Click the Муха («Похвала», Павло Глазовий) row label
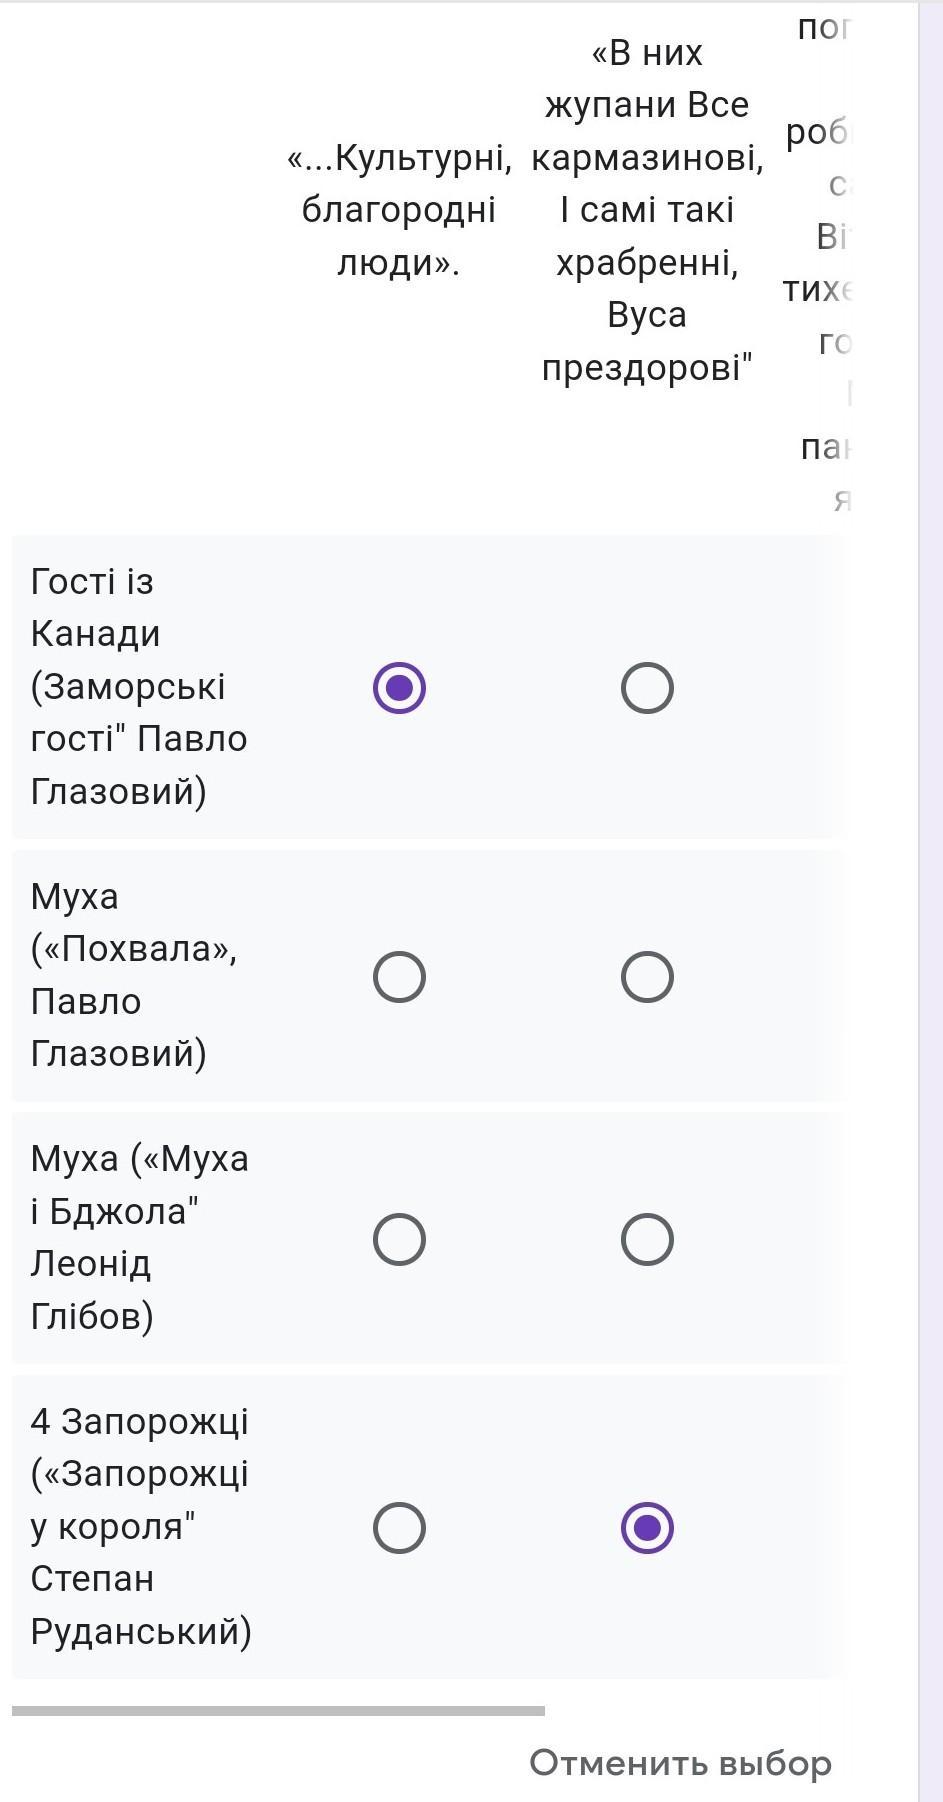 [134, 975]
